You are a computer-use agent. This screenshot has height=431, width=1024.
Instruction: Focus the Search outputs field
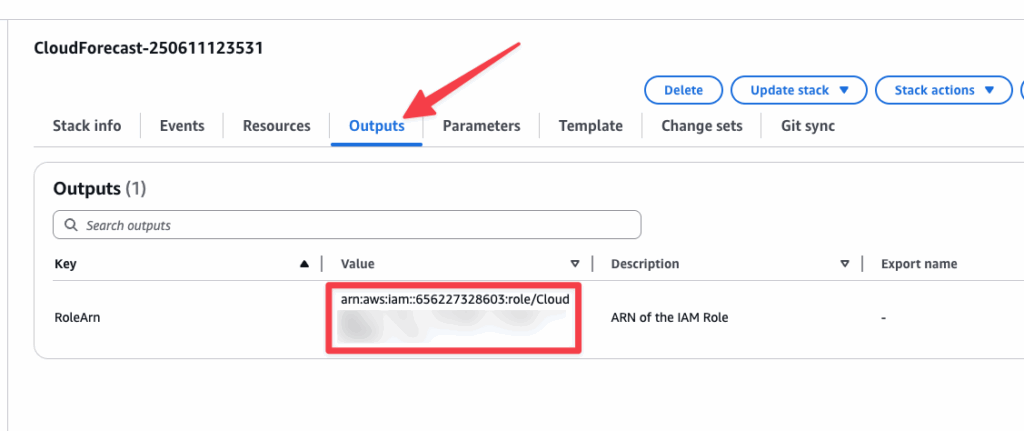[x=347, y=225]
